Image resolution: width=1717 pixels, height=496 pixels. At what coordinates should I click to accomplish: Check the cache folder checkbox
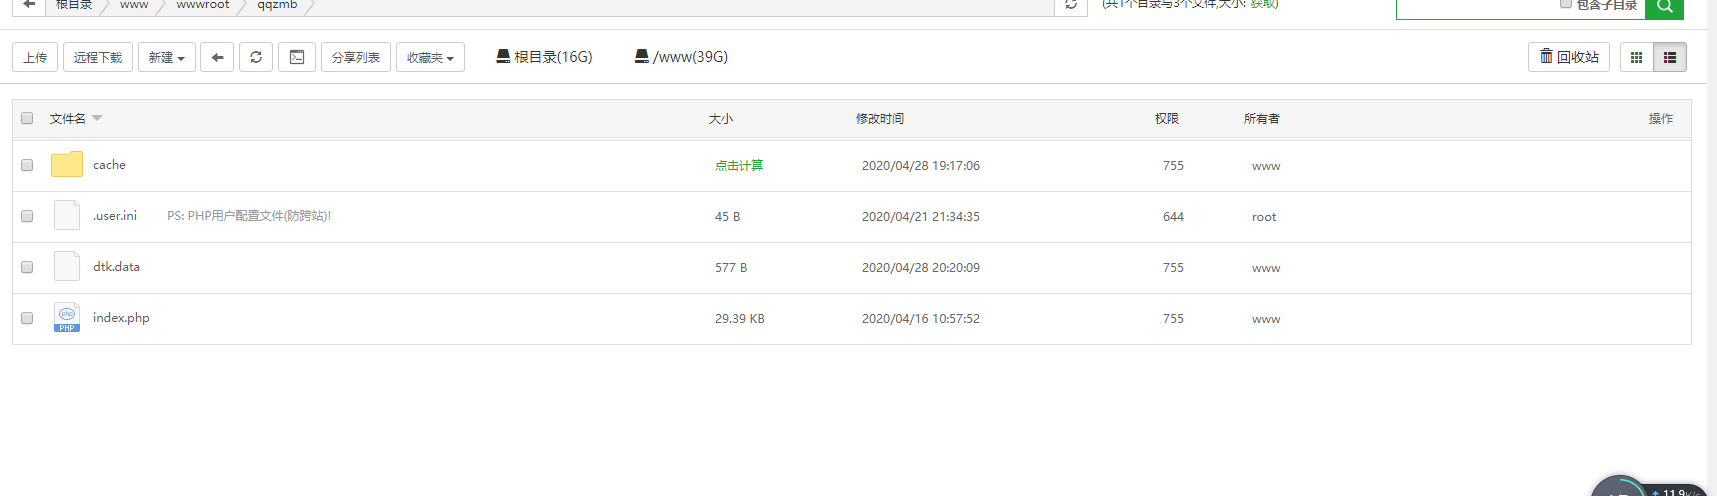[x=27, y=165]
